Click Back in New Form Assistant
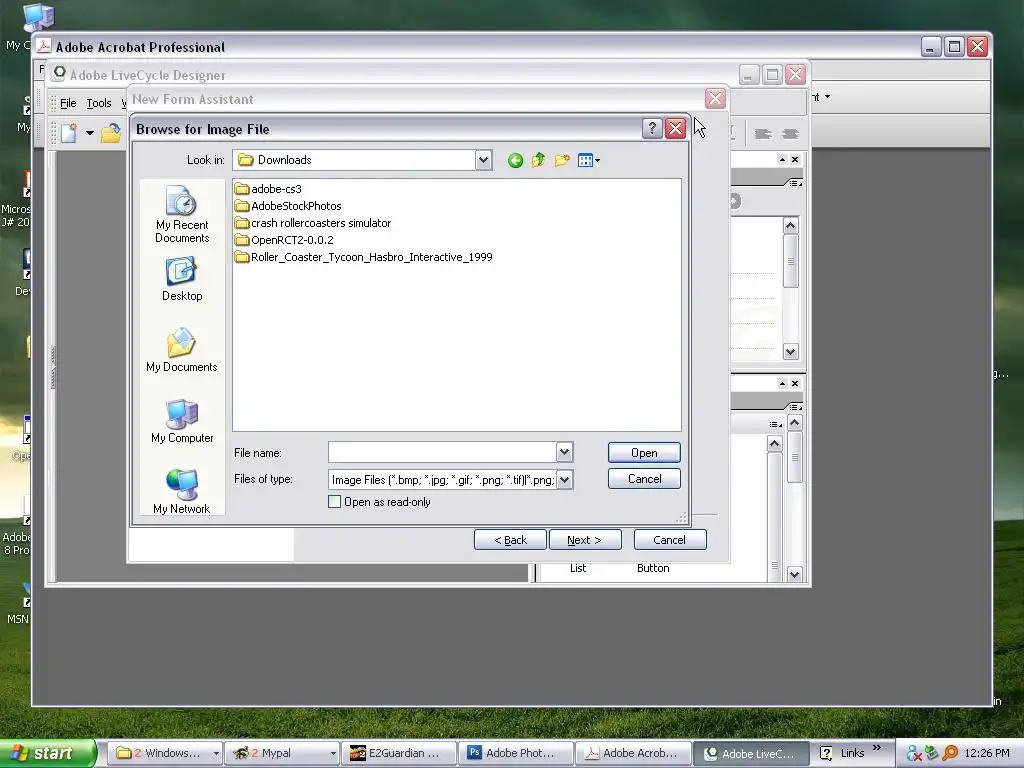 pos(510,540)
